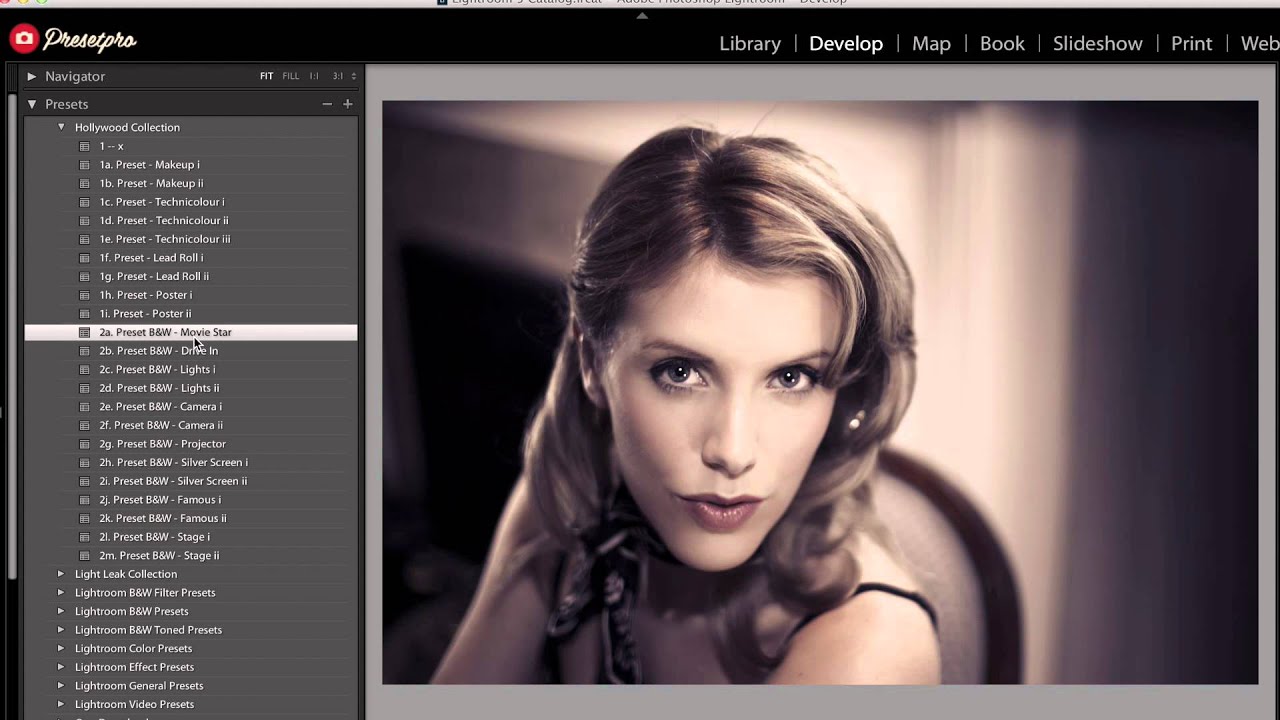
Task: Click the preset icon beside 1 -- x
Action: point(85,146)
